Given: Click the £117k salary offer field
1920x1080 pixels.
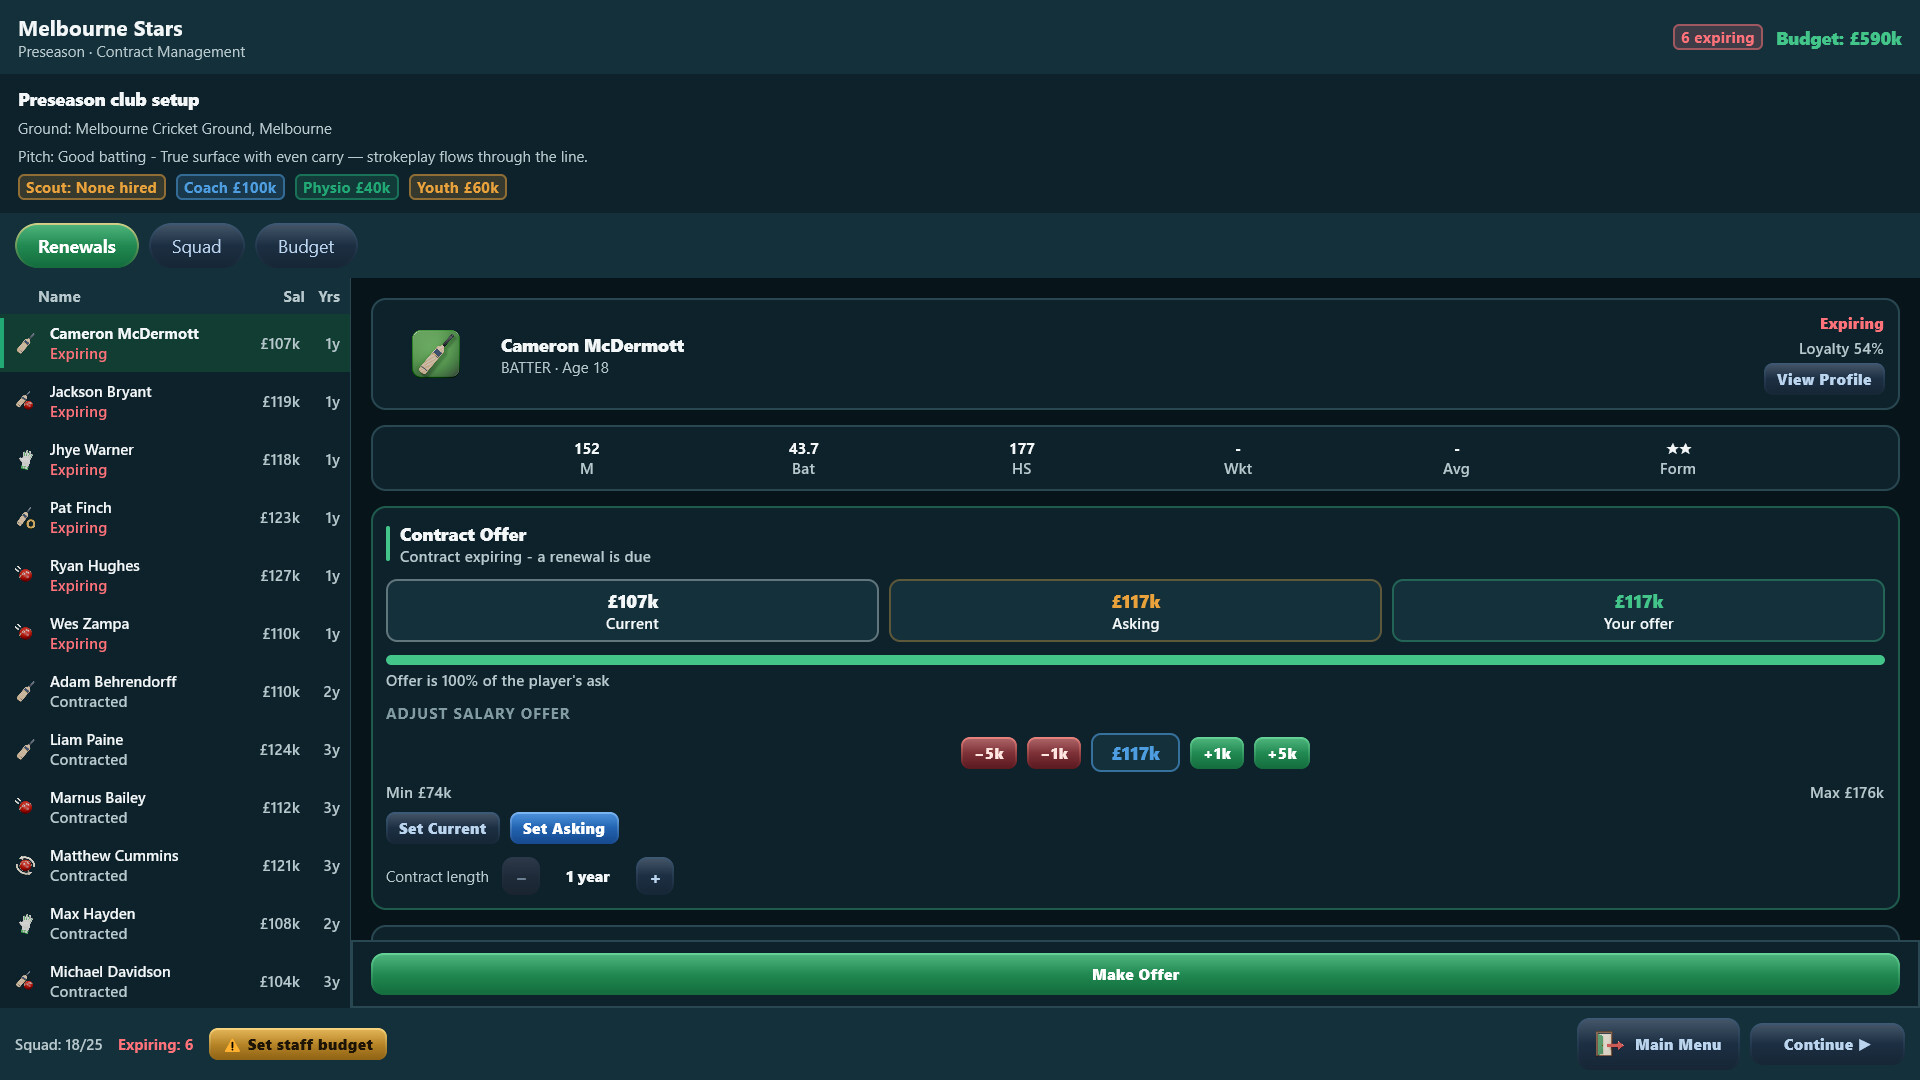Looking at the screenshot, I should (x=1135, y=754).
